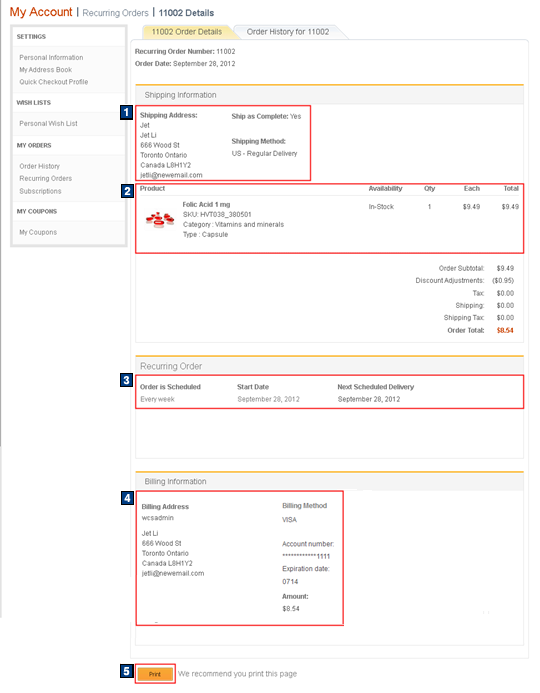Screen dimensions: 540x693
Task: Click the Order Subtotal value $9.49
Action: click(505, 268)
